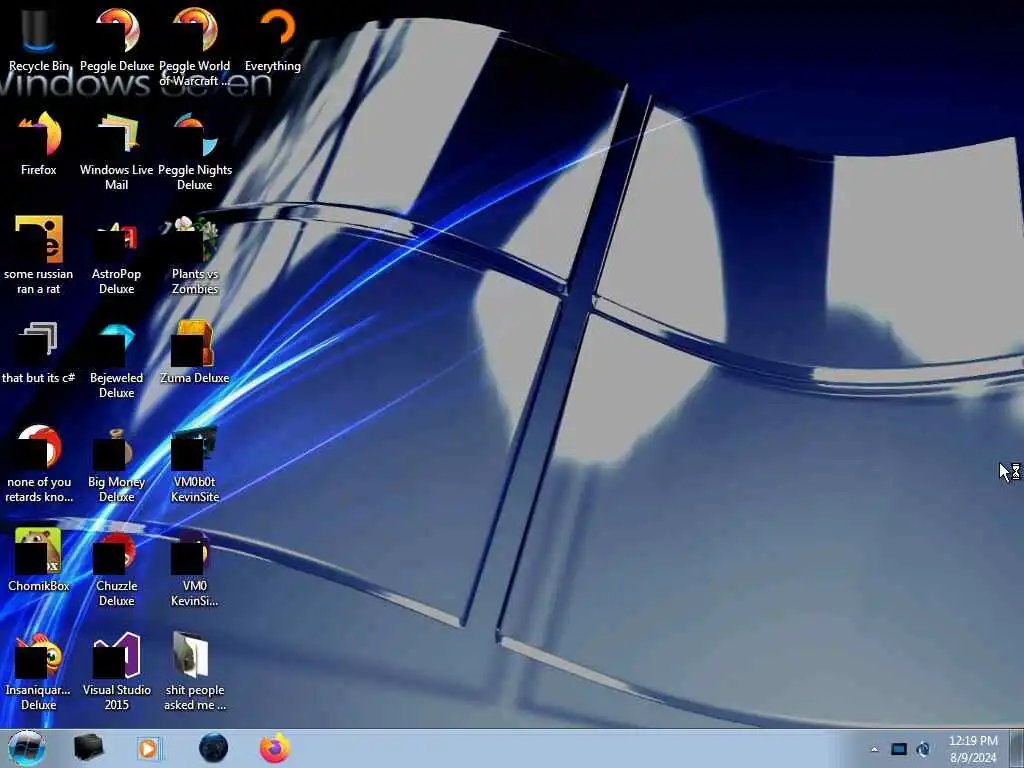Click the dark globe taskbar icon
1024x768 pixels.
coord(214,748)
